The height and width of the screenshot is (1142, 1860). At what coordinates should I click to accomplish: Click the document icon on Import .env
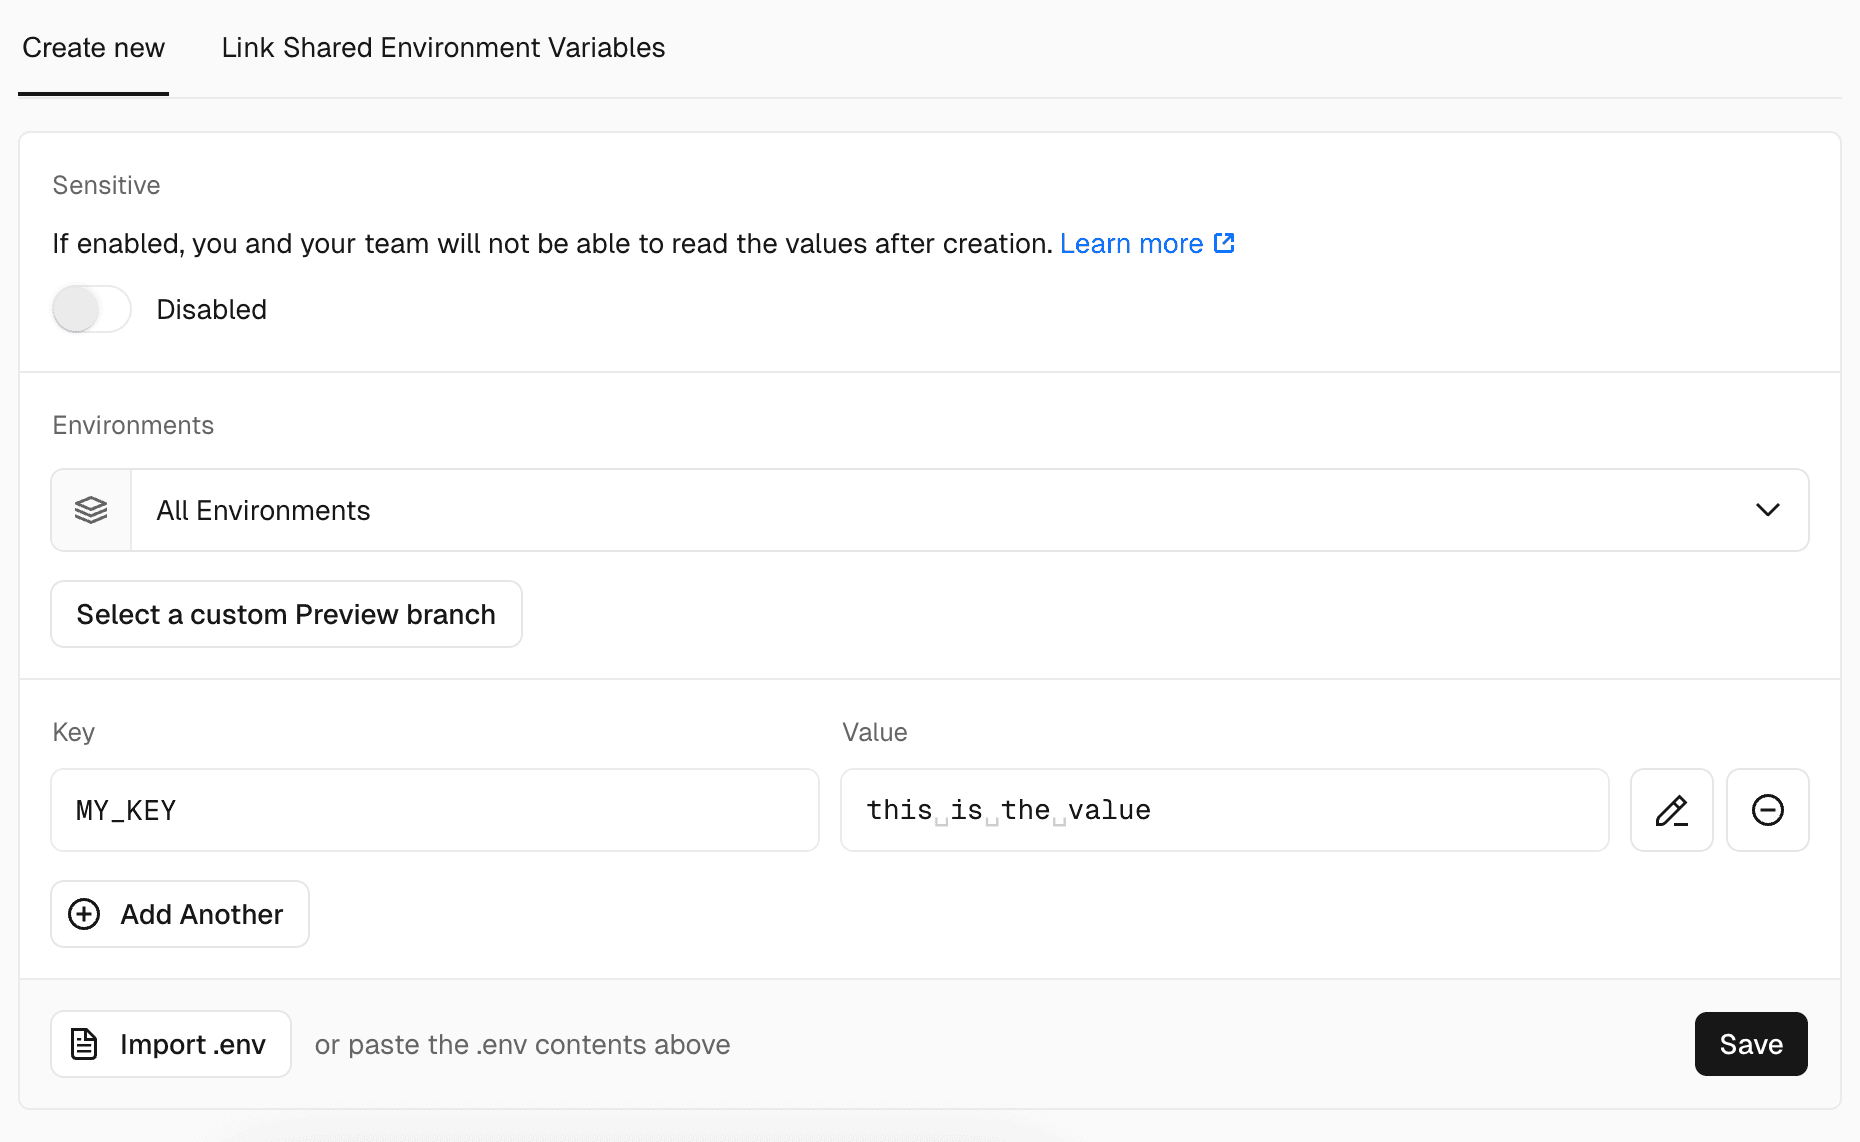[x=84, y=1044]
